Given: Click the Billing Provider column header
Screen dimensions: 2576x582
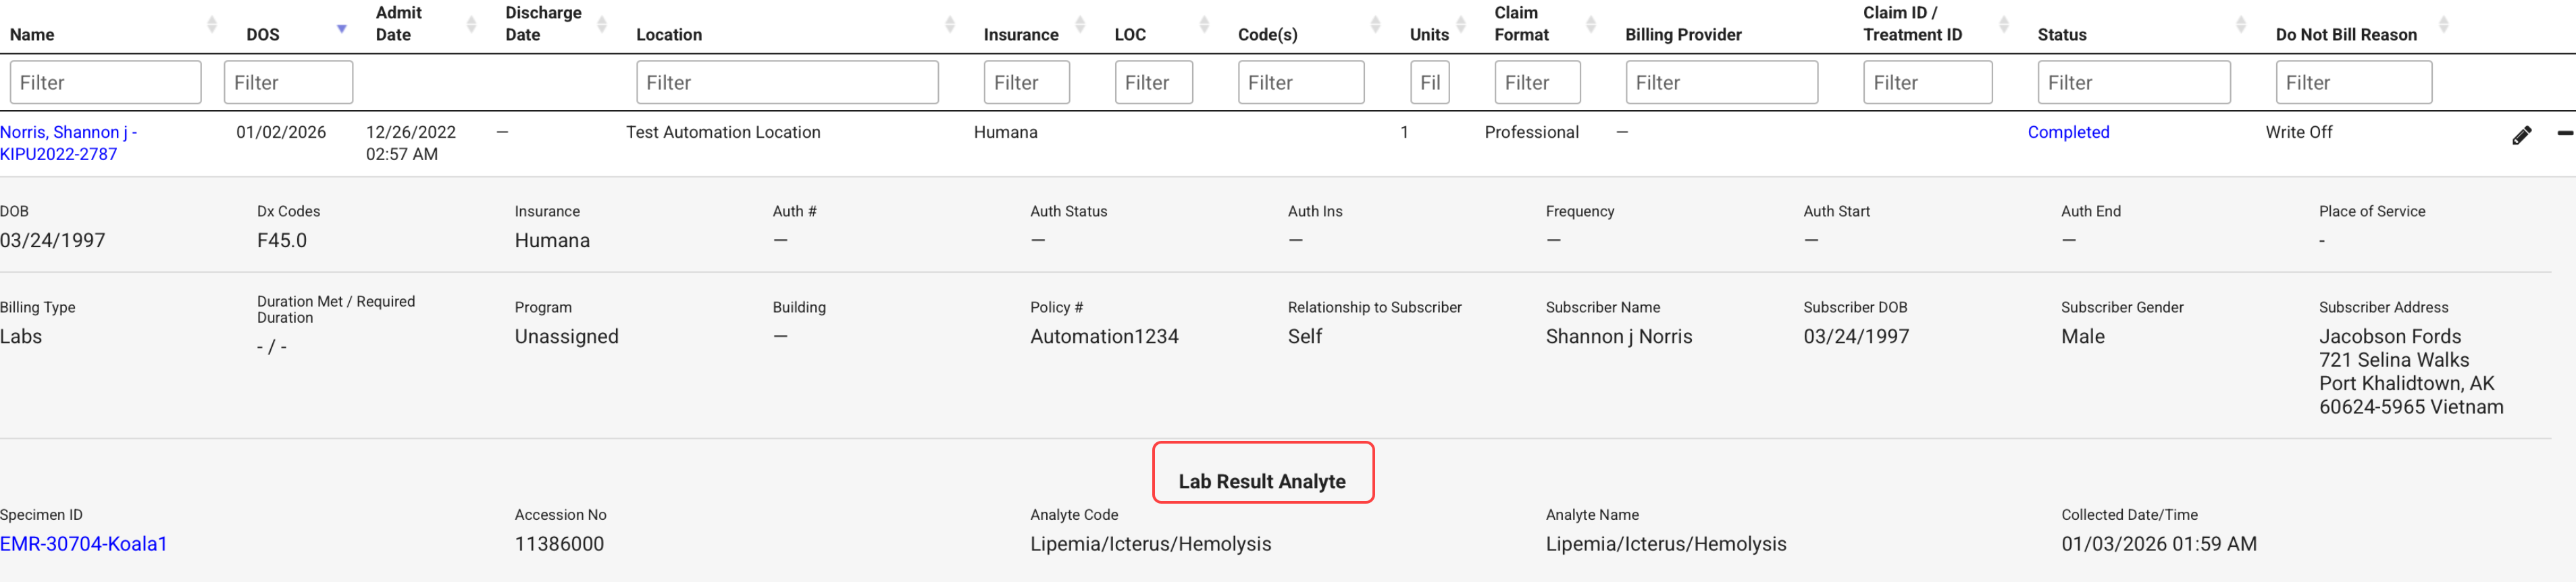Looking at the screenshot, I should point(1683,34).
